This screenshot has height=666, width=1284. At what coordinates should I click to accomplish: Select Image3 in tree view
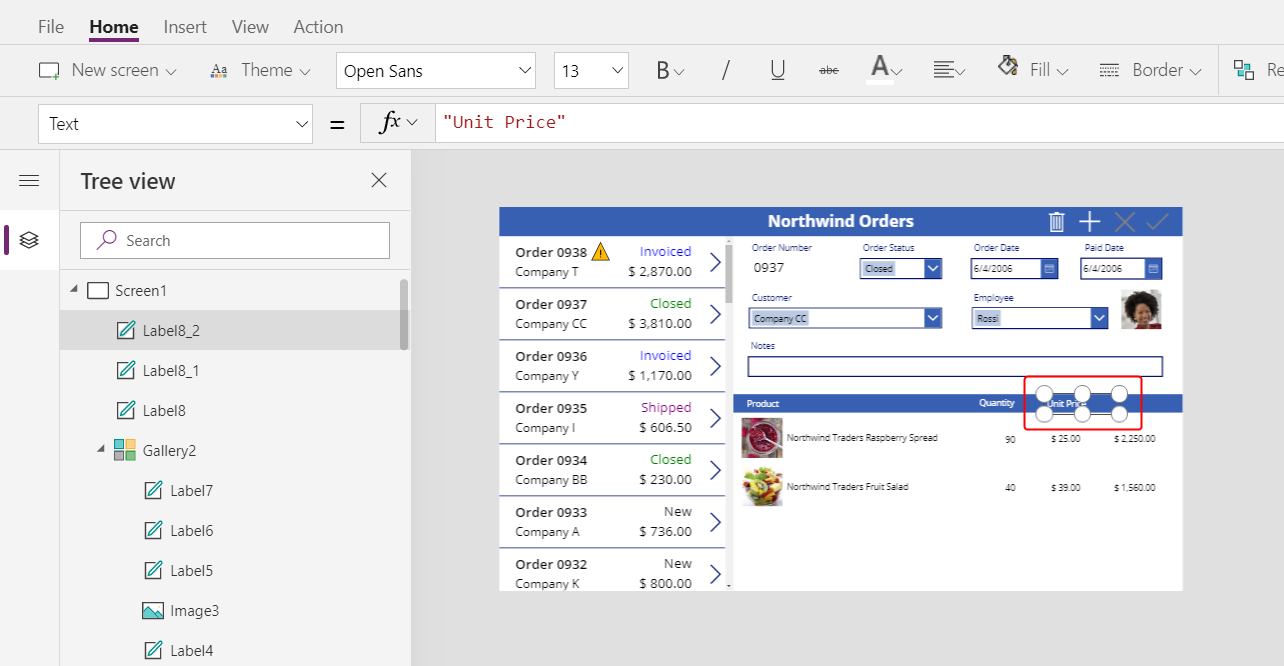pyautogui.click(x=194, y=610)
